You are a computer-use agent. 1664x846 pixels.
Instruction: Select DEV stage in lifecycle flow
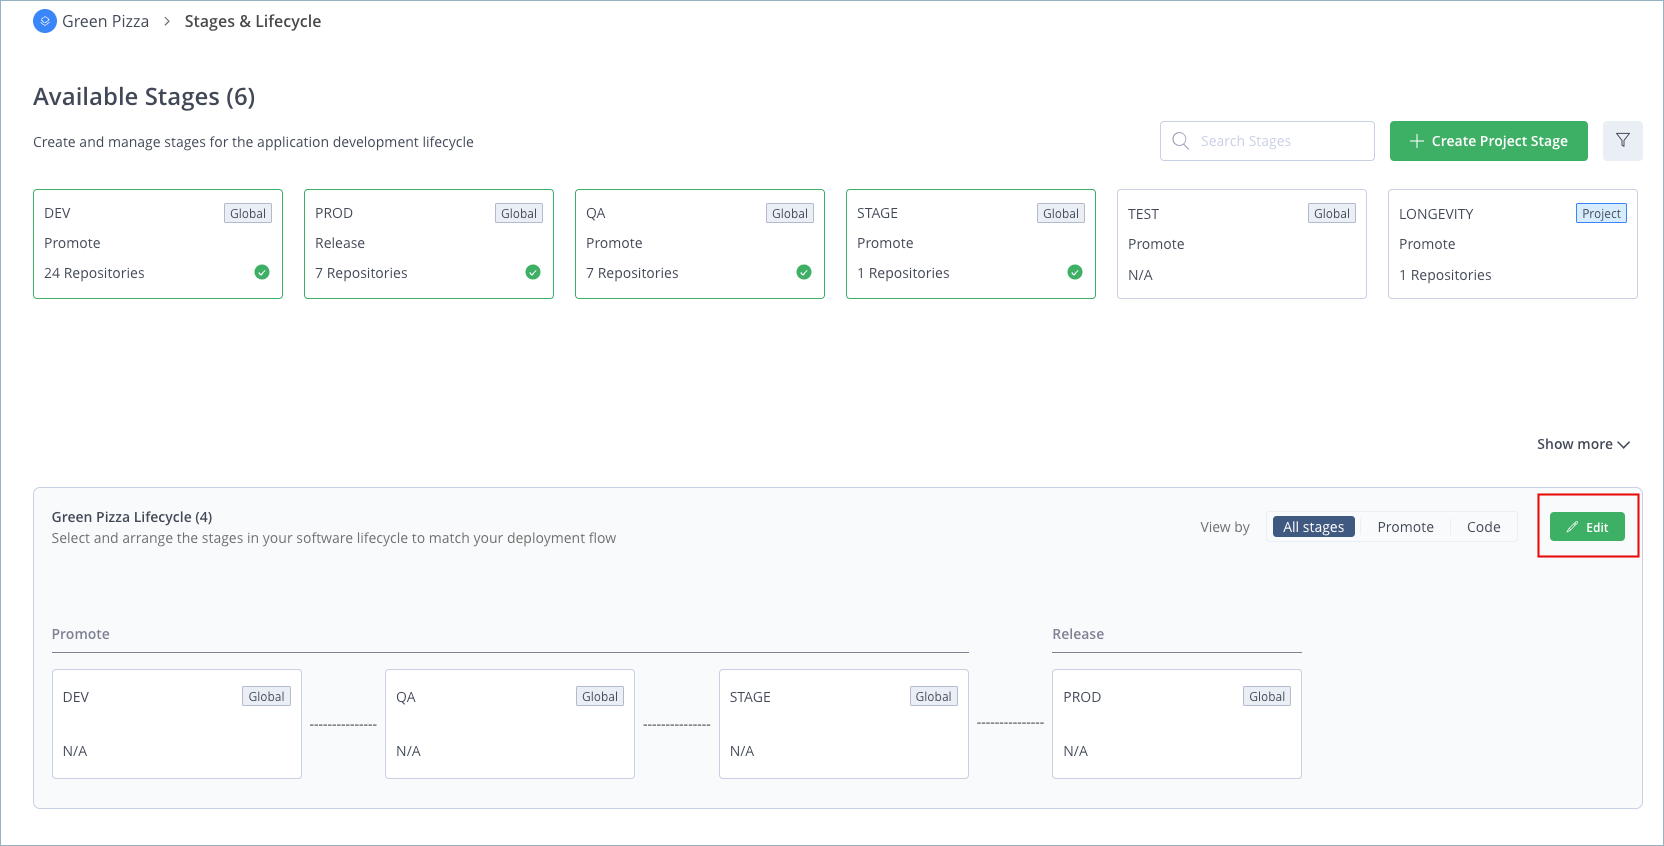click(177, 724)
